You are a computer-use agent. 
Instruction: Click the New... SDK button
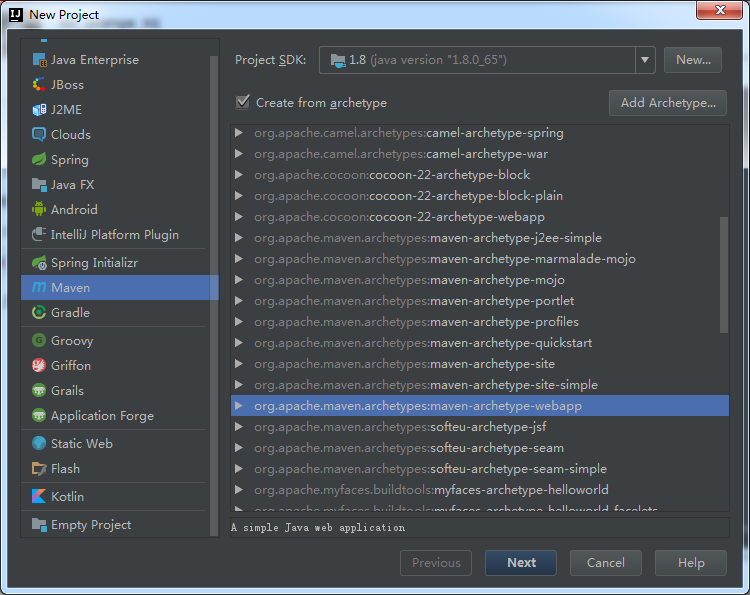point(693,60)
